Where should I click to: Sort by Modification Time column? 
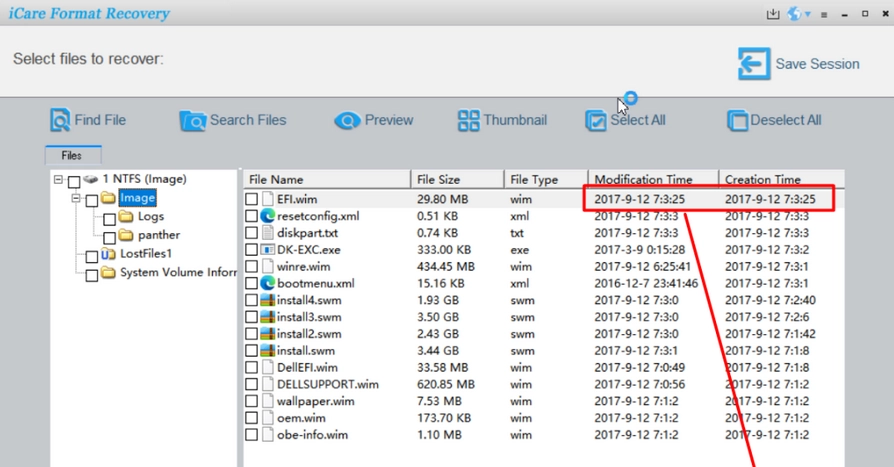pyautogui.click(x=653, y=180)
